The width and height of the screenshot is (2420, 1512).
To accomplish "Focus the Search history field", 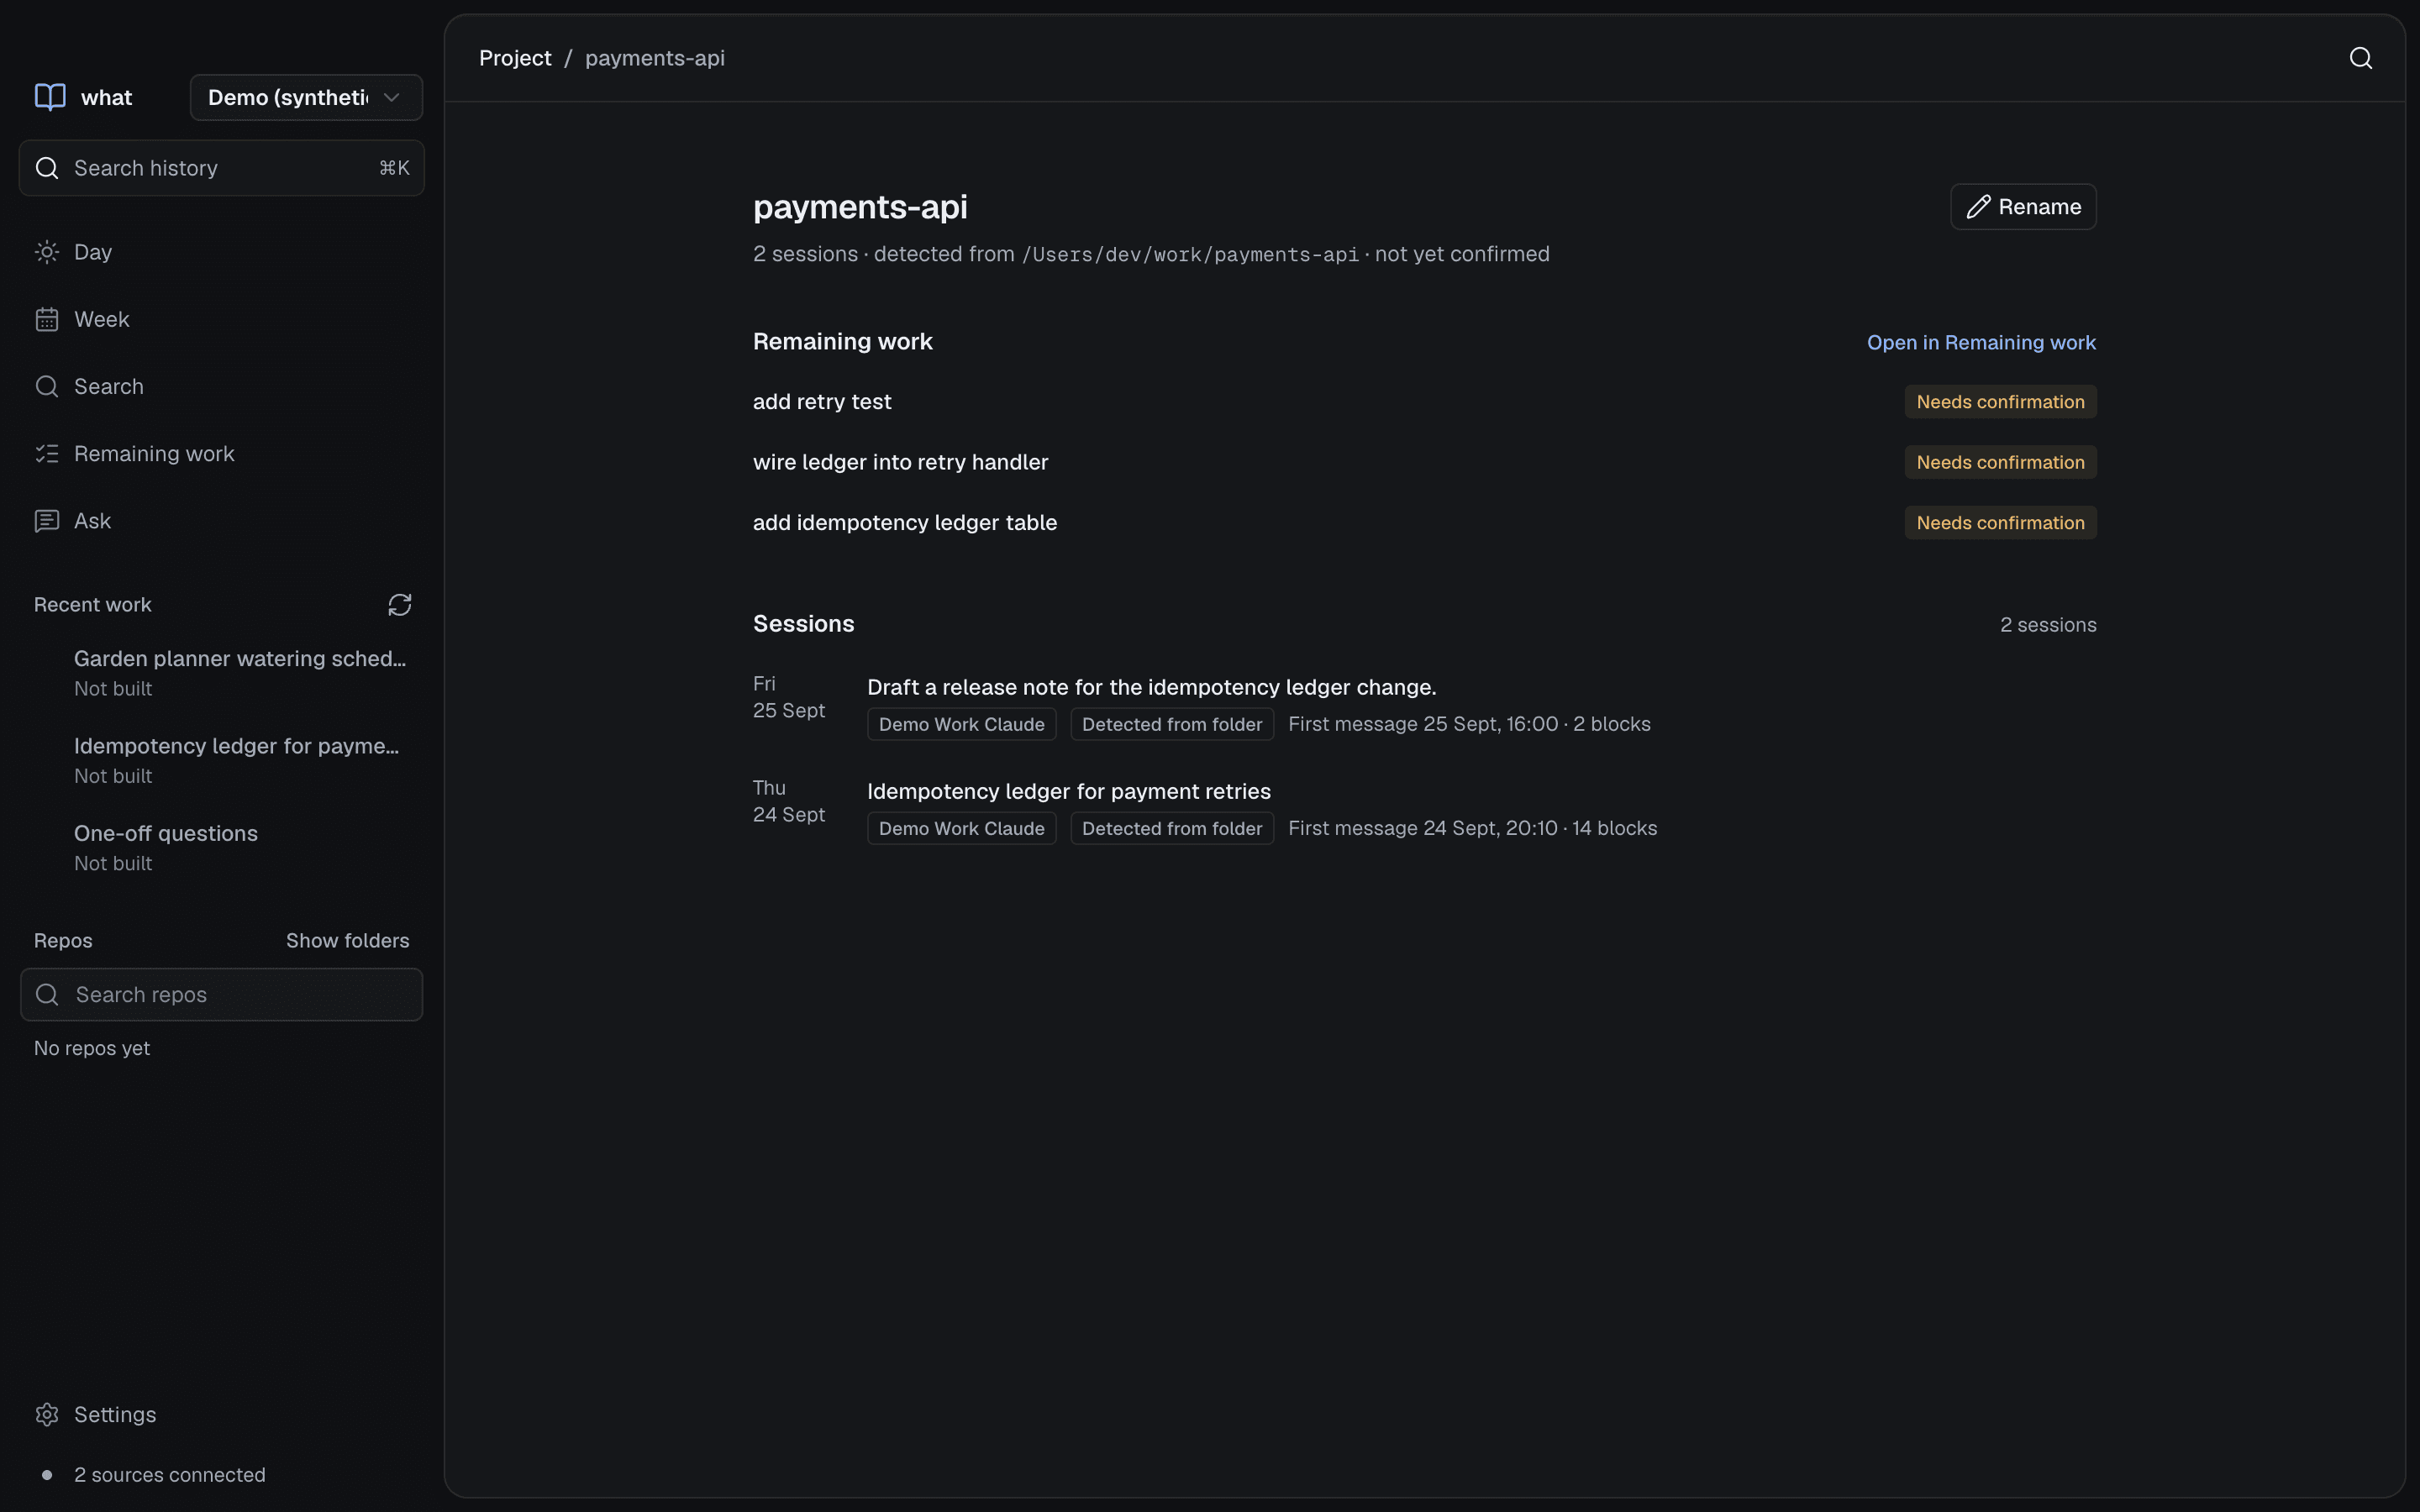I will click(222, 168).
